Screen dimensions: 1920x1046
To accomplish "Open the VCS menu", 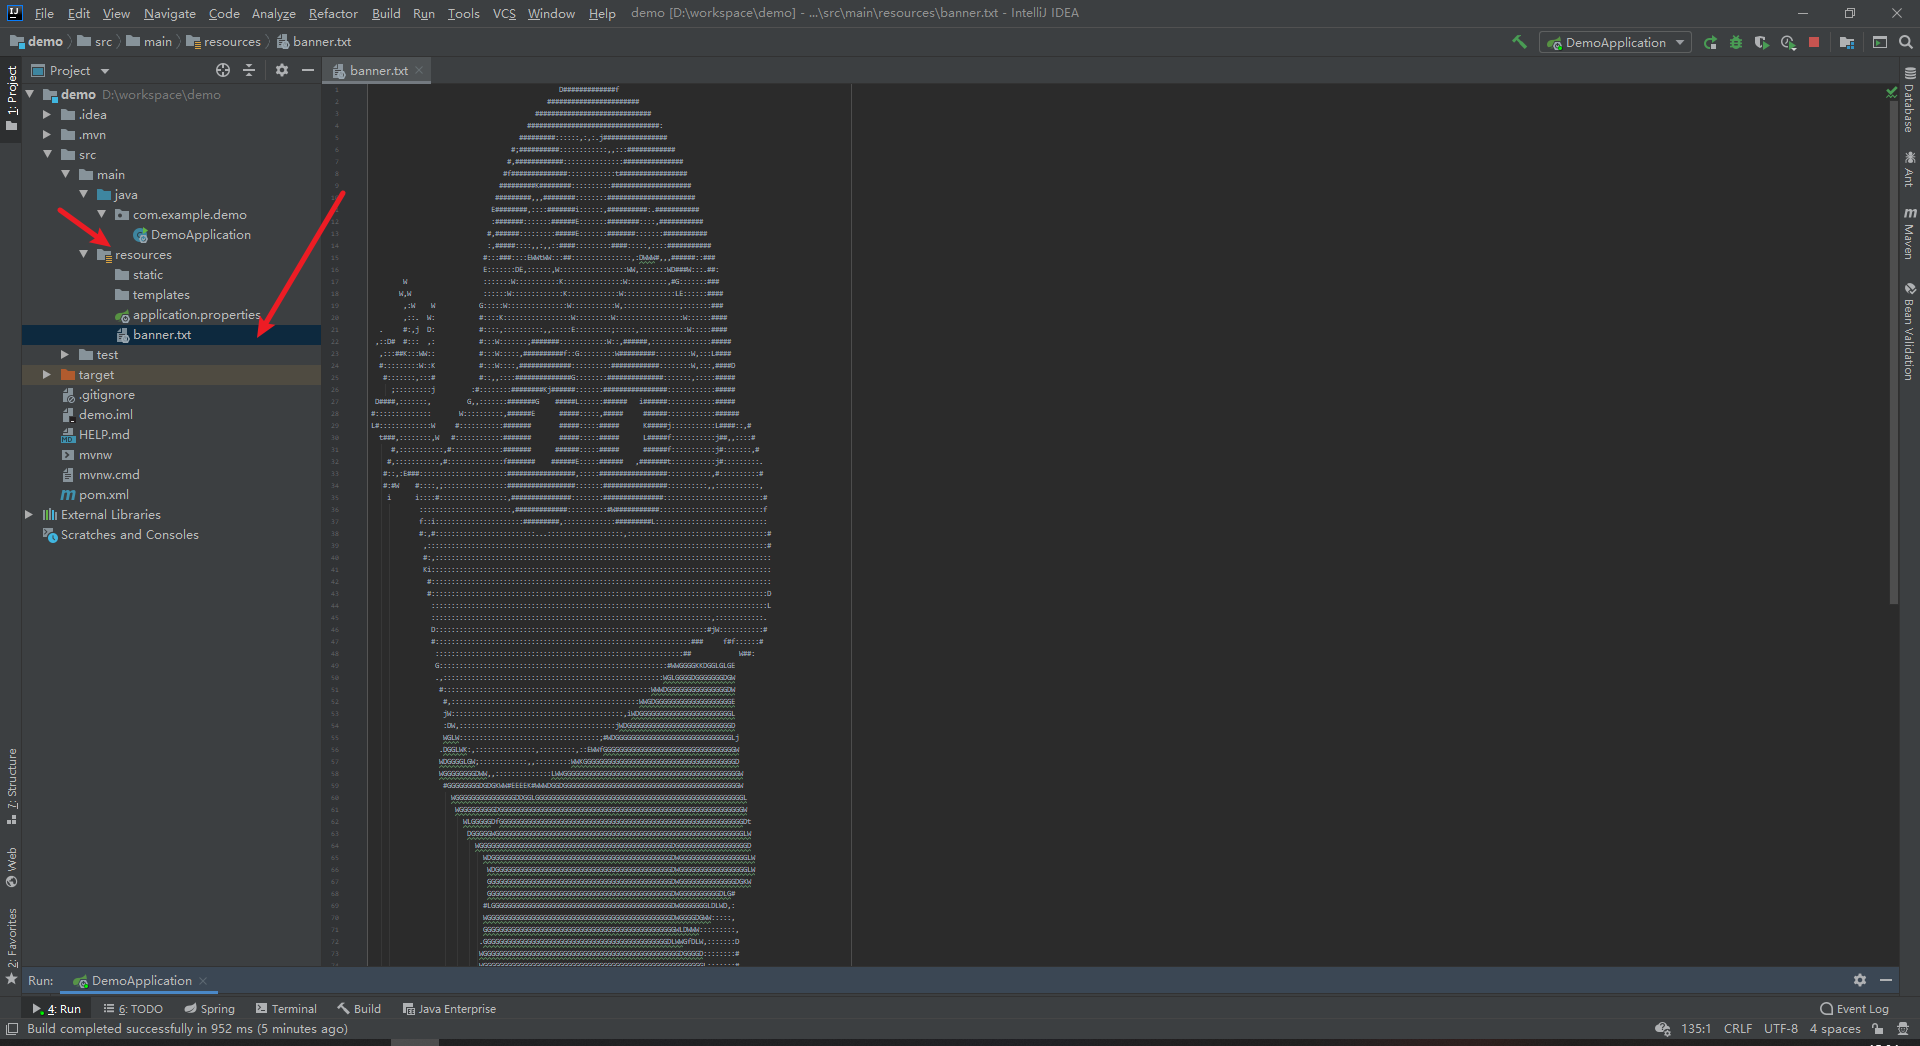I will pos(504,13).
